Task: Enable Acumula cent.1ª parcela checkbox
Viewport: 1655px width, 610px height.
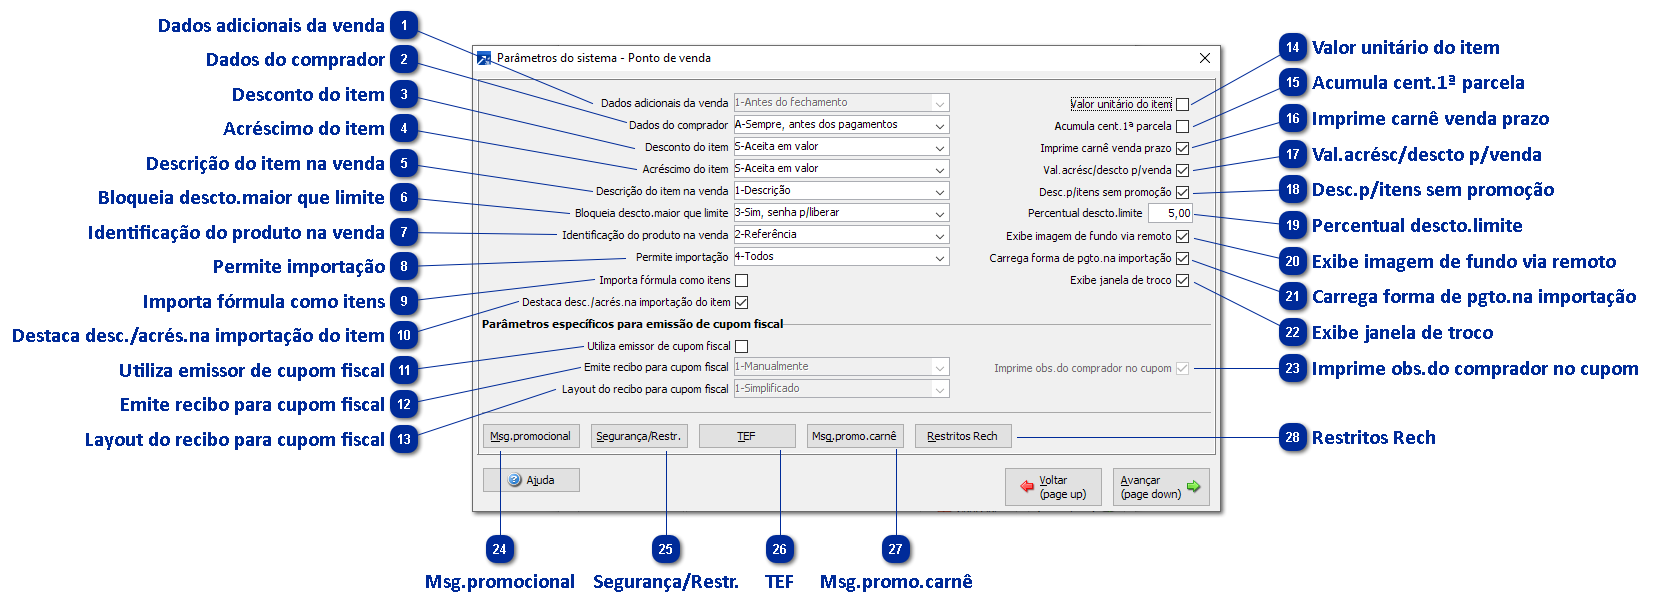Action: pyautogui.click(x=1183, y=126)
